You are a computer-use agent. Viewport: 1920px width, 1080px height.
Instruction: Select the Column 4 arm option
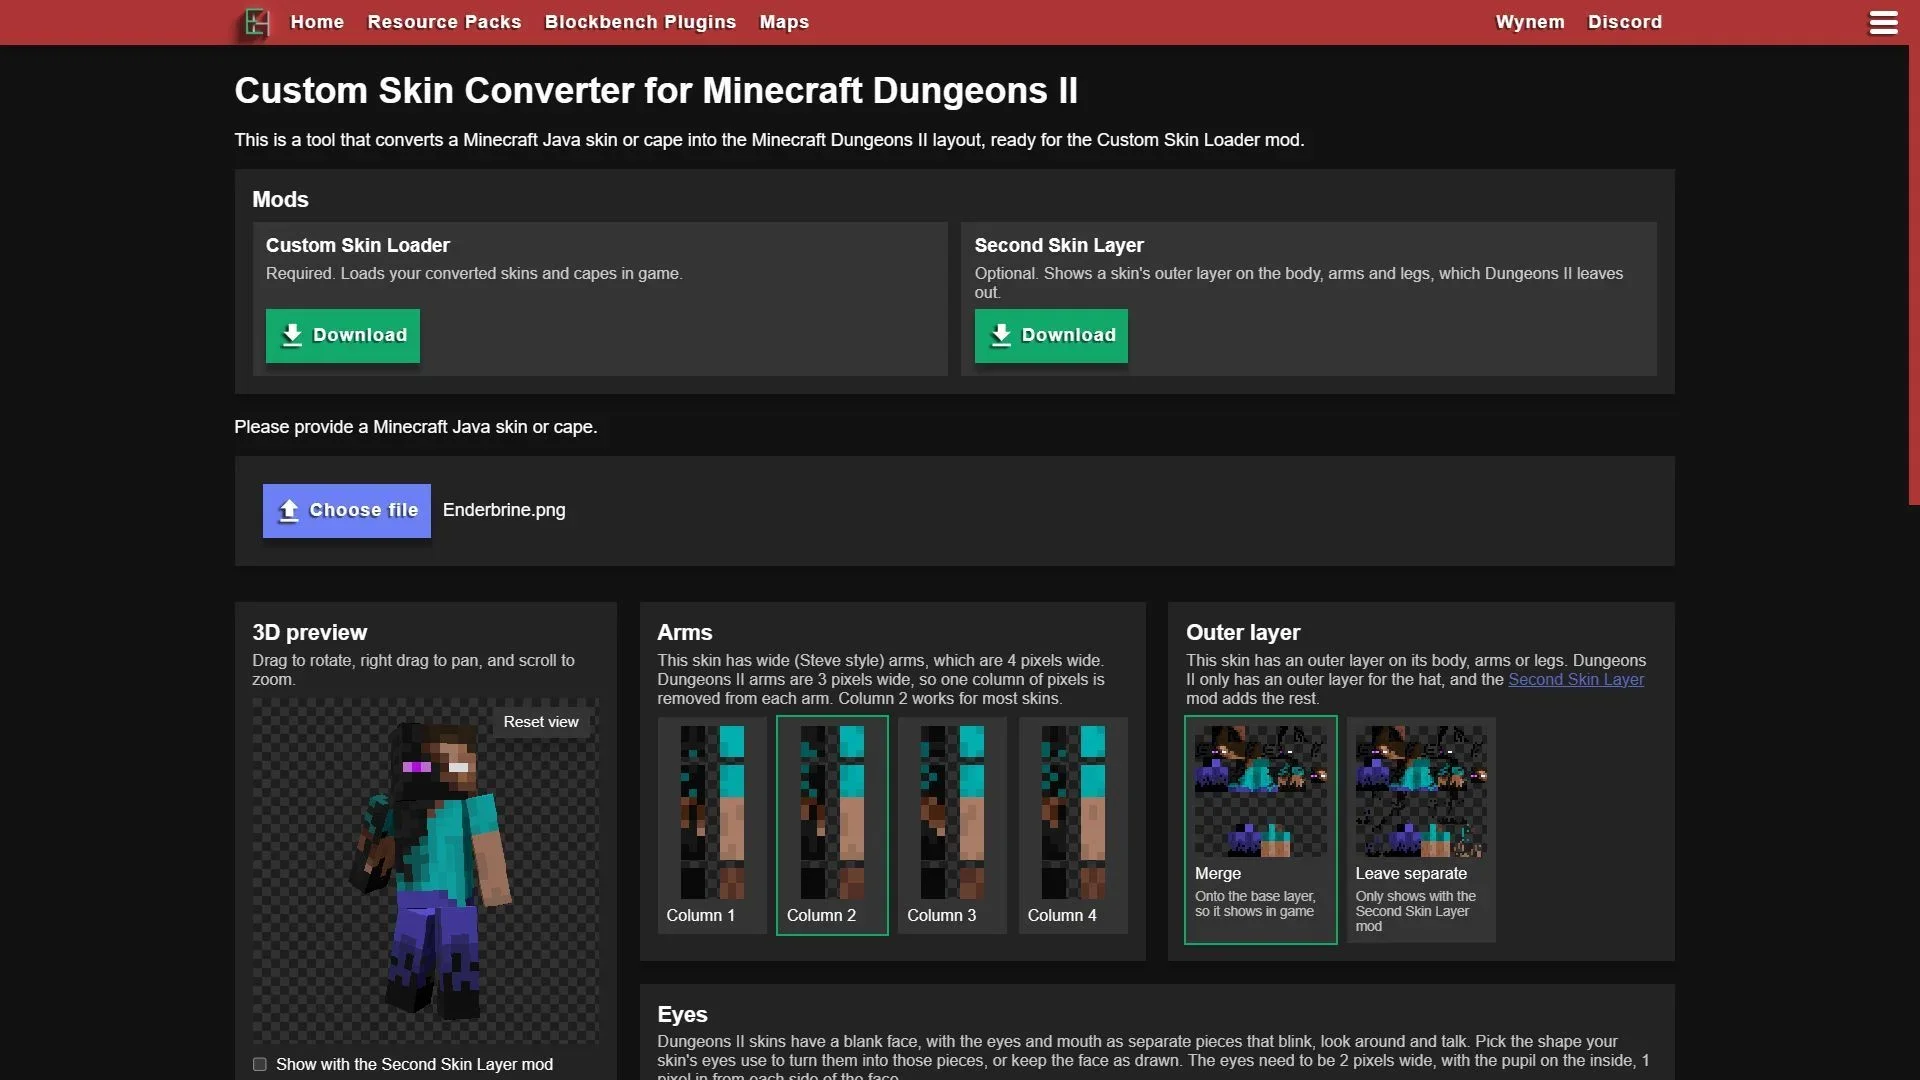1073,826
